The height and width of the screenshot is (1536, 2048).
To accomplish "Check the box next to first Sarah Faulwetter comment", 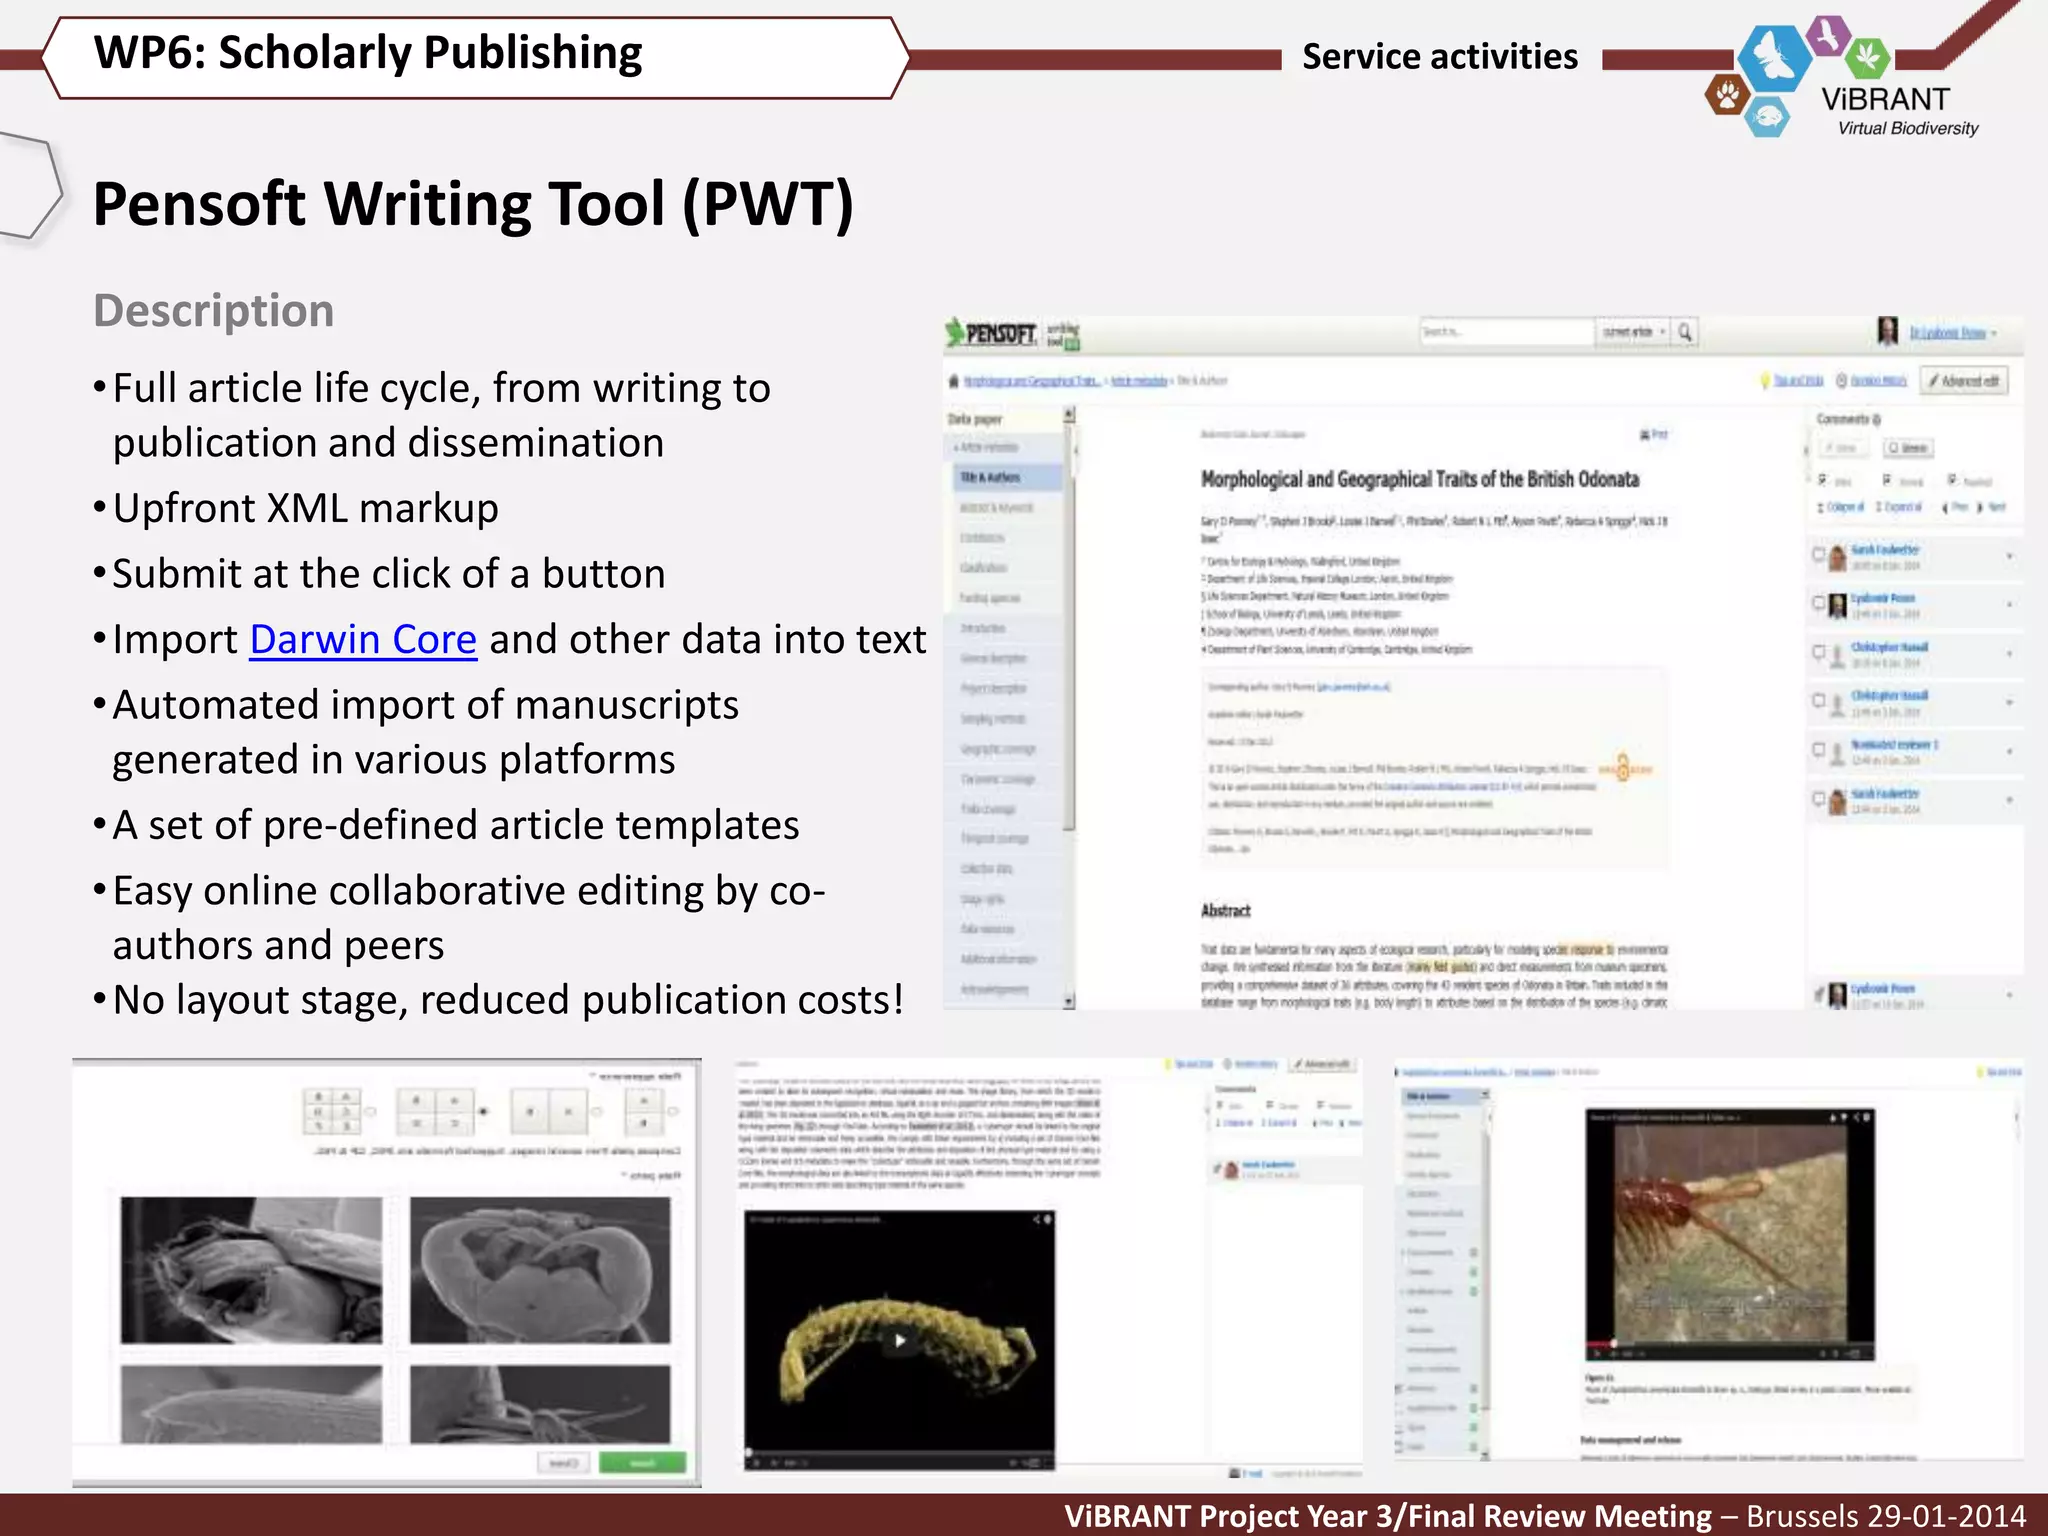I will click(1819, 554).
